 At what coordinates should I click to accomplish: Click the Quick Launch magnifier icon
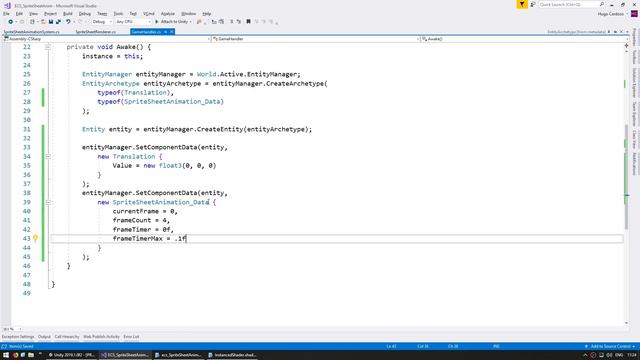602,4
